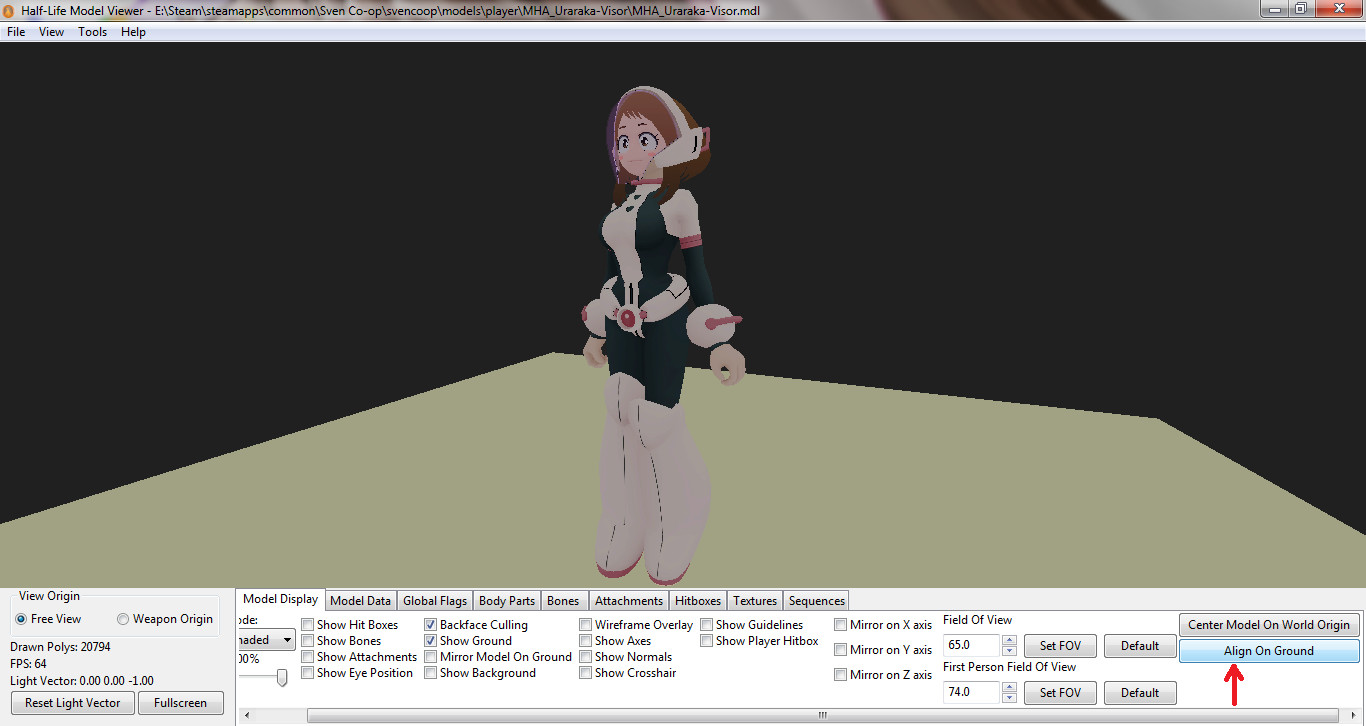Select the Weapon Origin radio button
This screenshot has height=726, width=1366.
[x=123, y=619]
